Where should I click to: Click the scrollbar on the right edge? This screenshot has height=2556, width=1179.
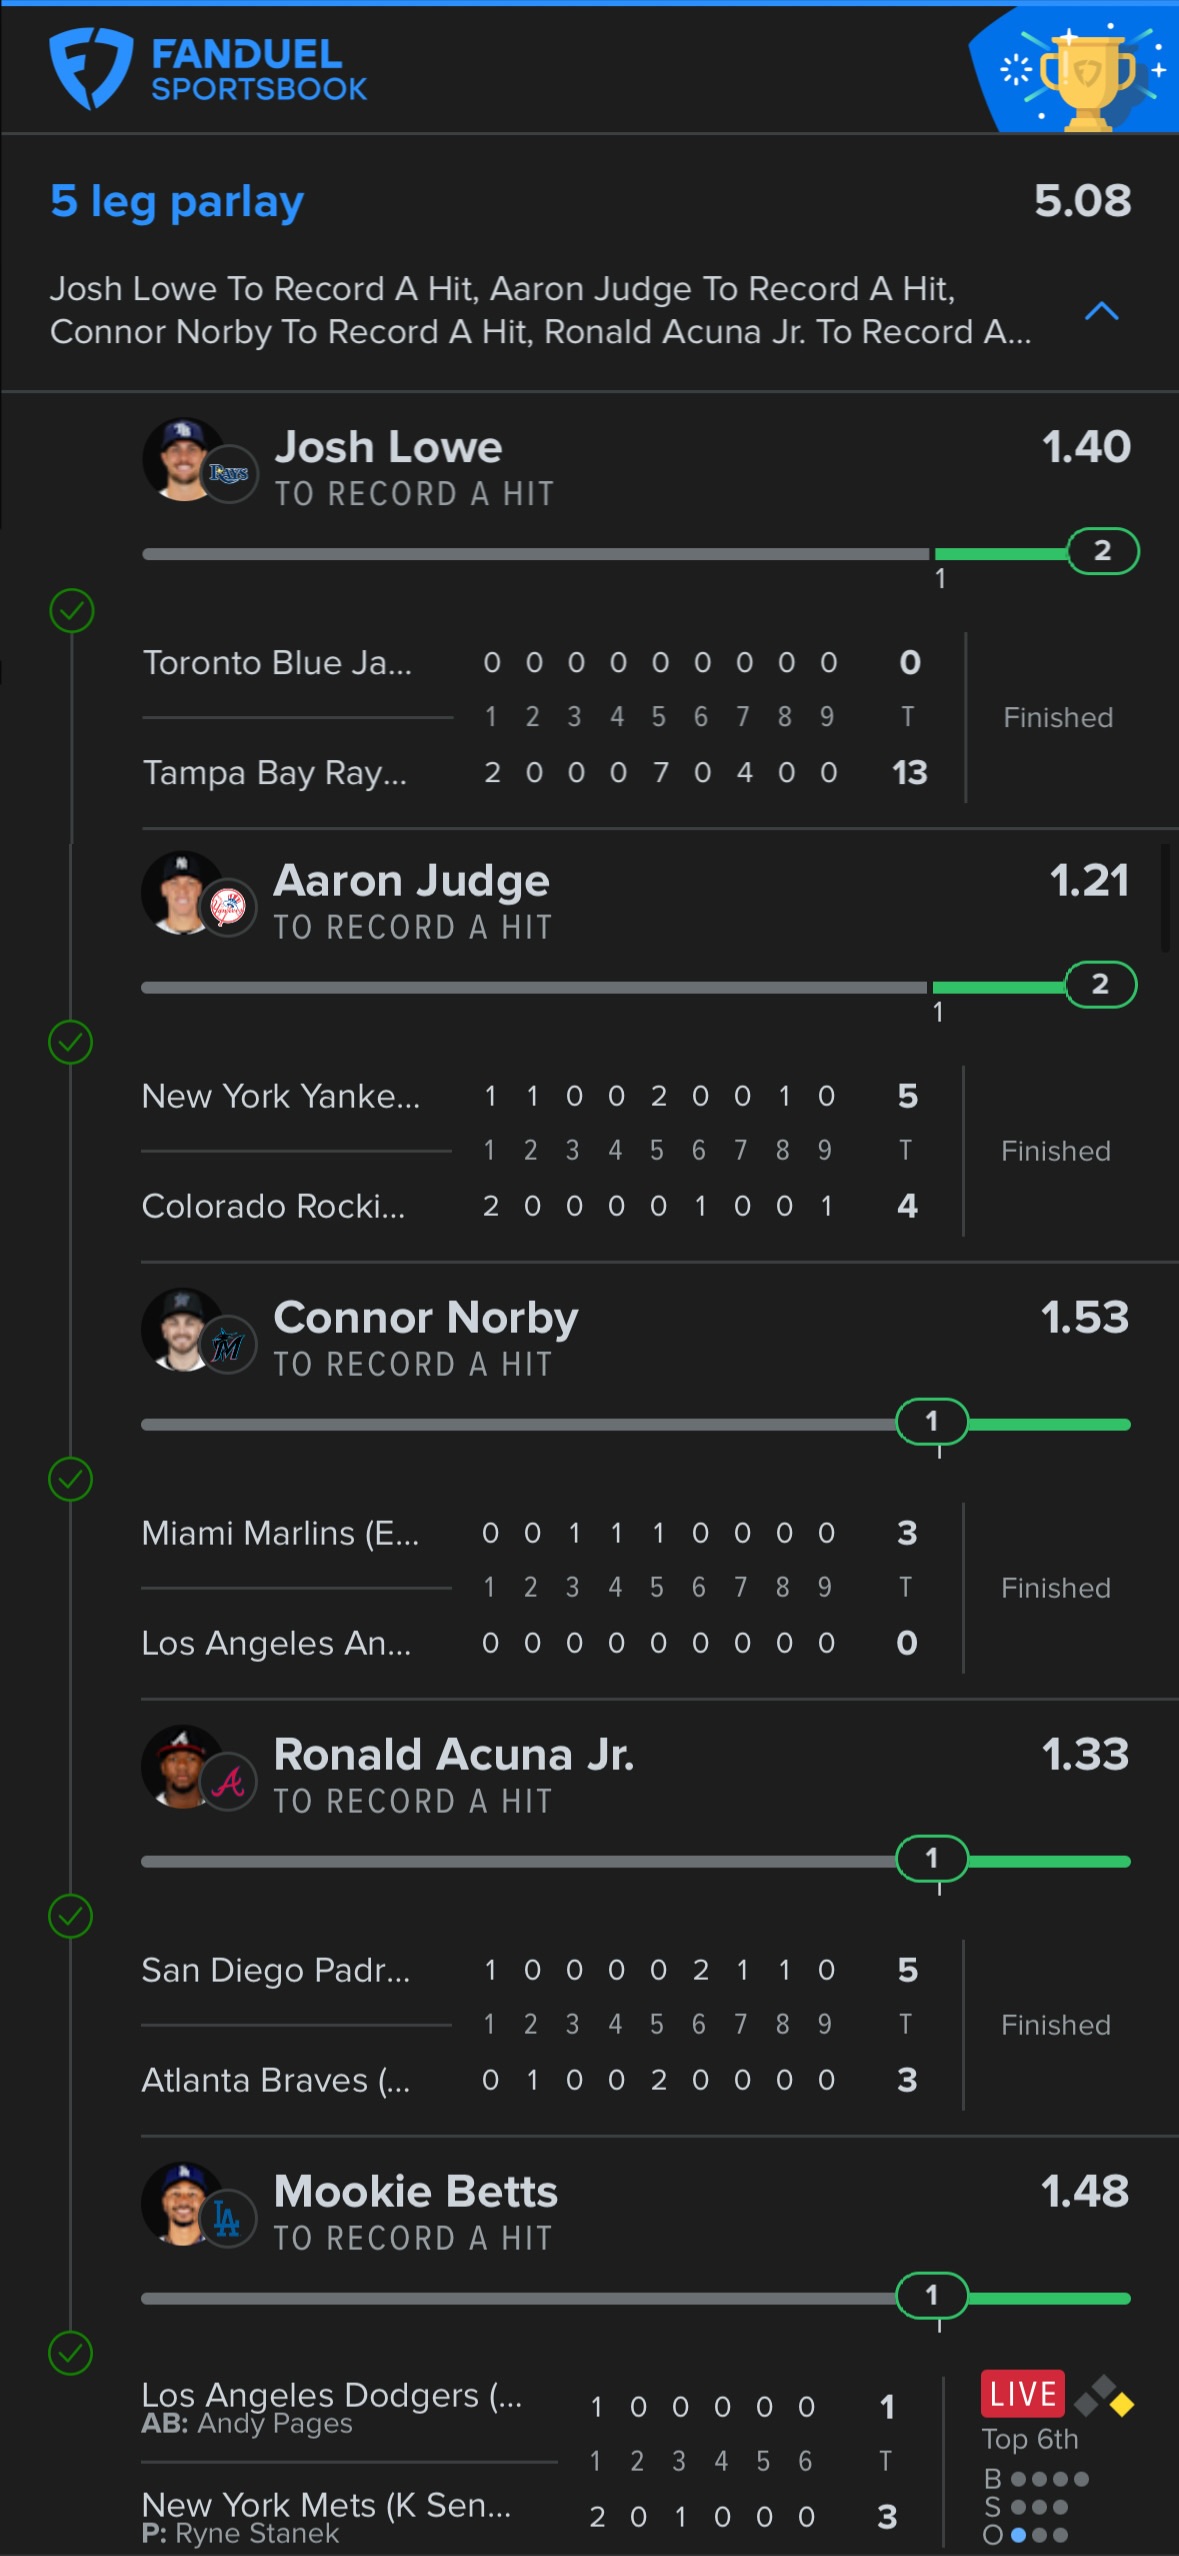pos(1165,897)
